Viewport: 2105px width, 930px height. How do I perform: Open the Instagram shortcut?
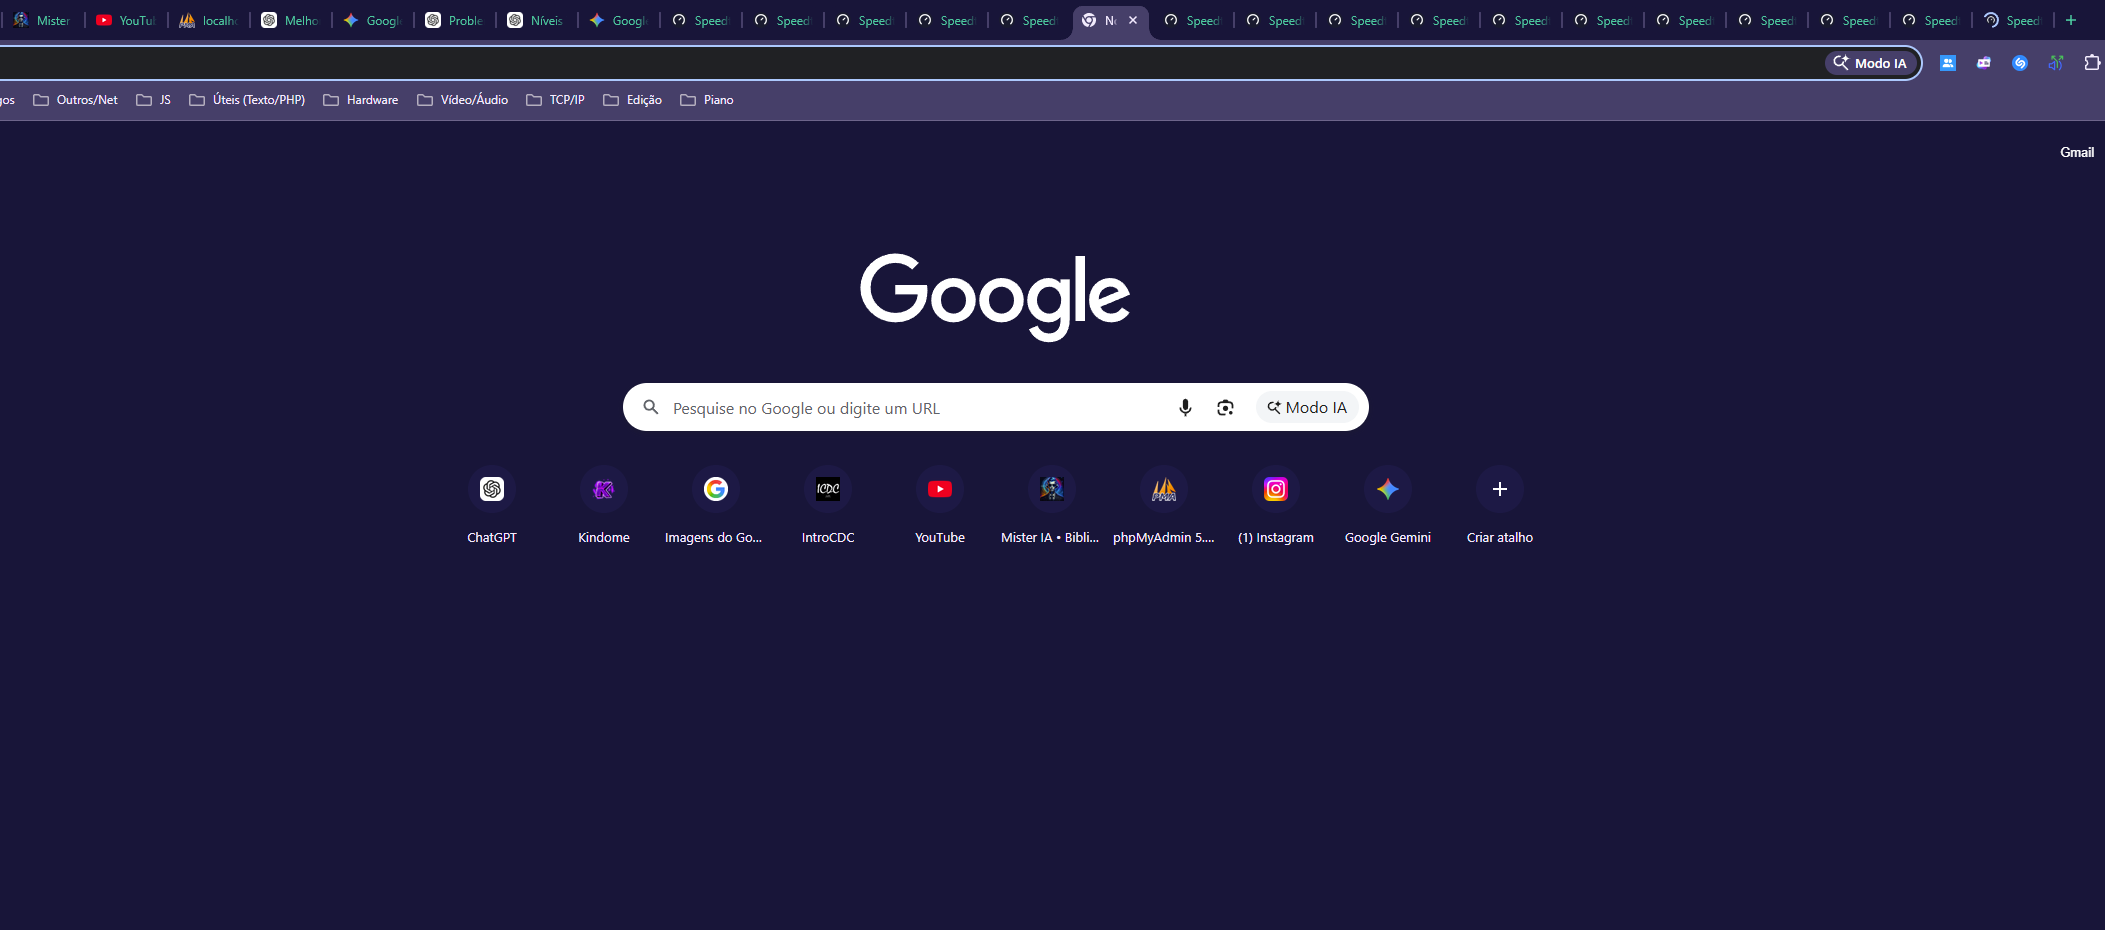click(x=1275, y=489)
